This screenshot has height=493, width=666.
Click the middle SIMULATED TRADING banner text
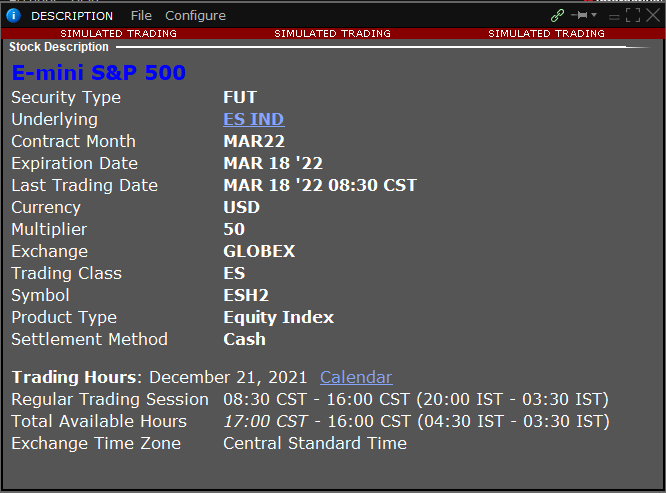click(333, 34)
